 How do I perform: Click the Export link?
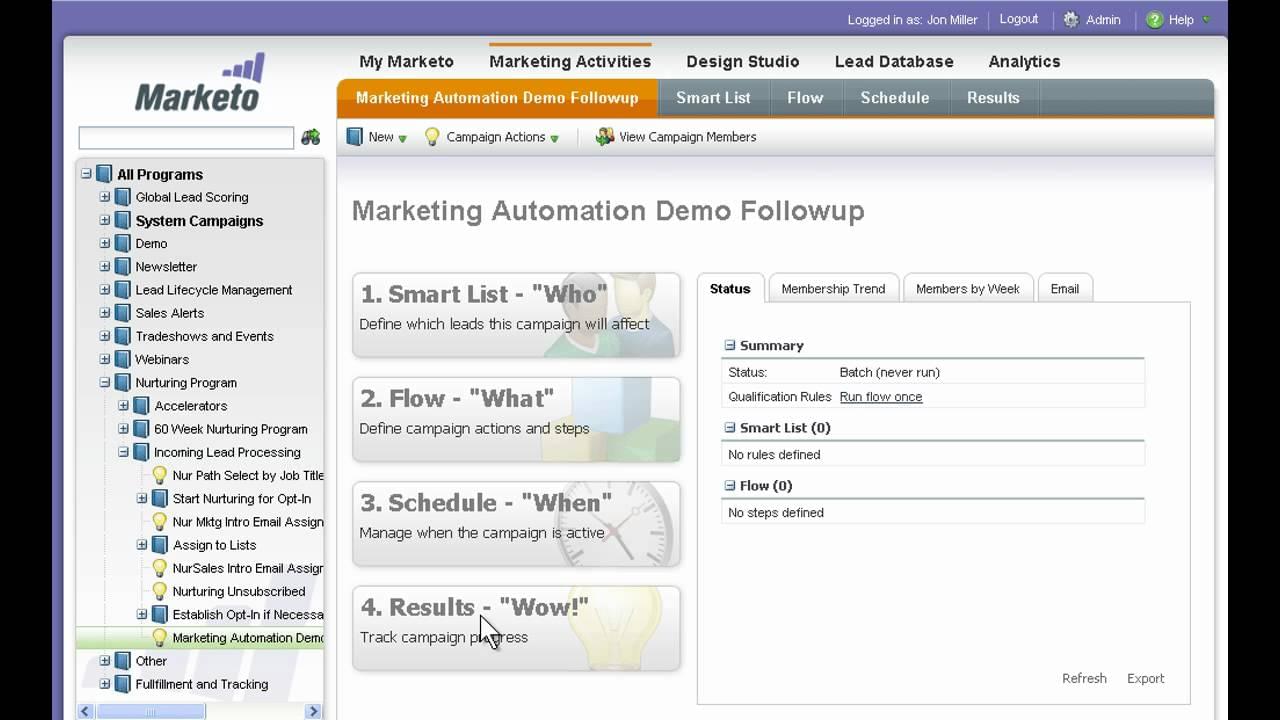(1146, 678)
